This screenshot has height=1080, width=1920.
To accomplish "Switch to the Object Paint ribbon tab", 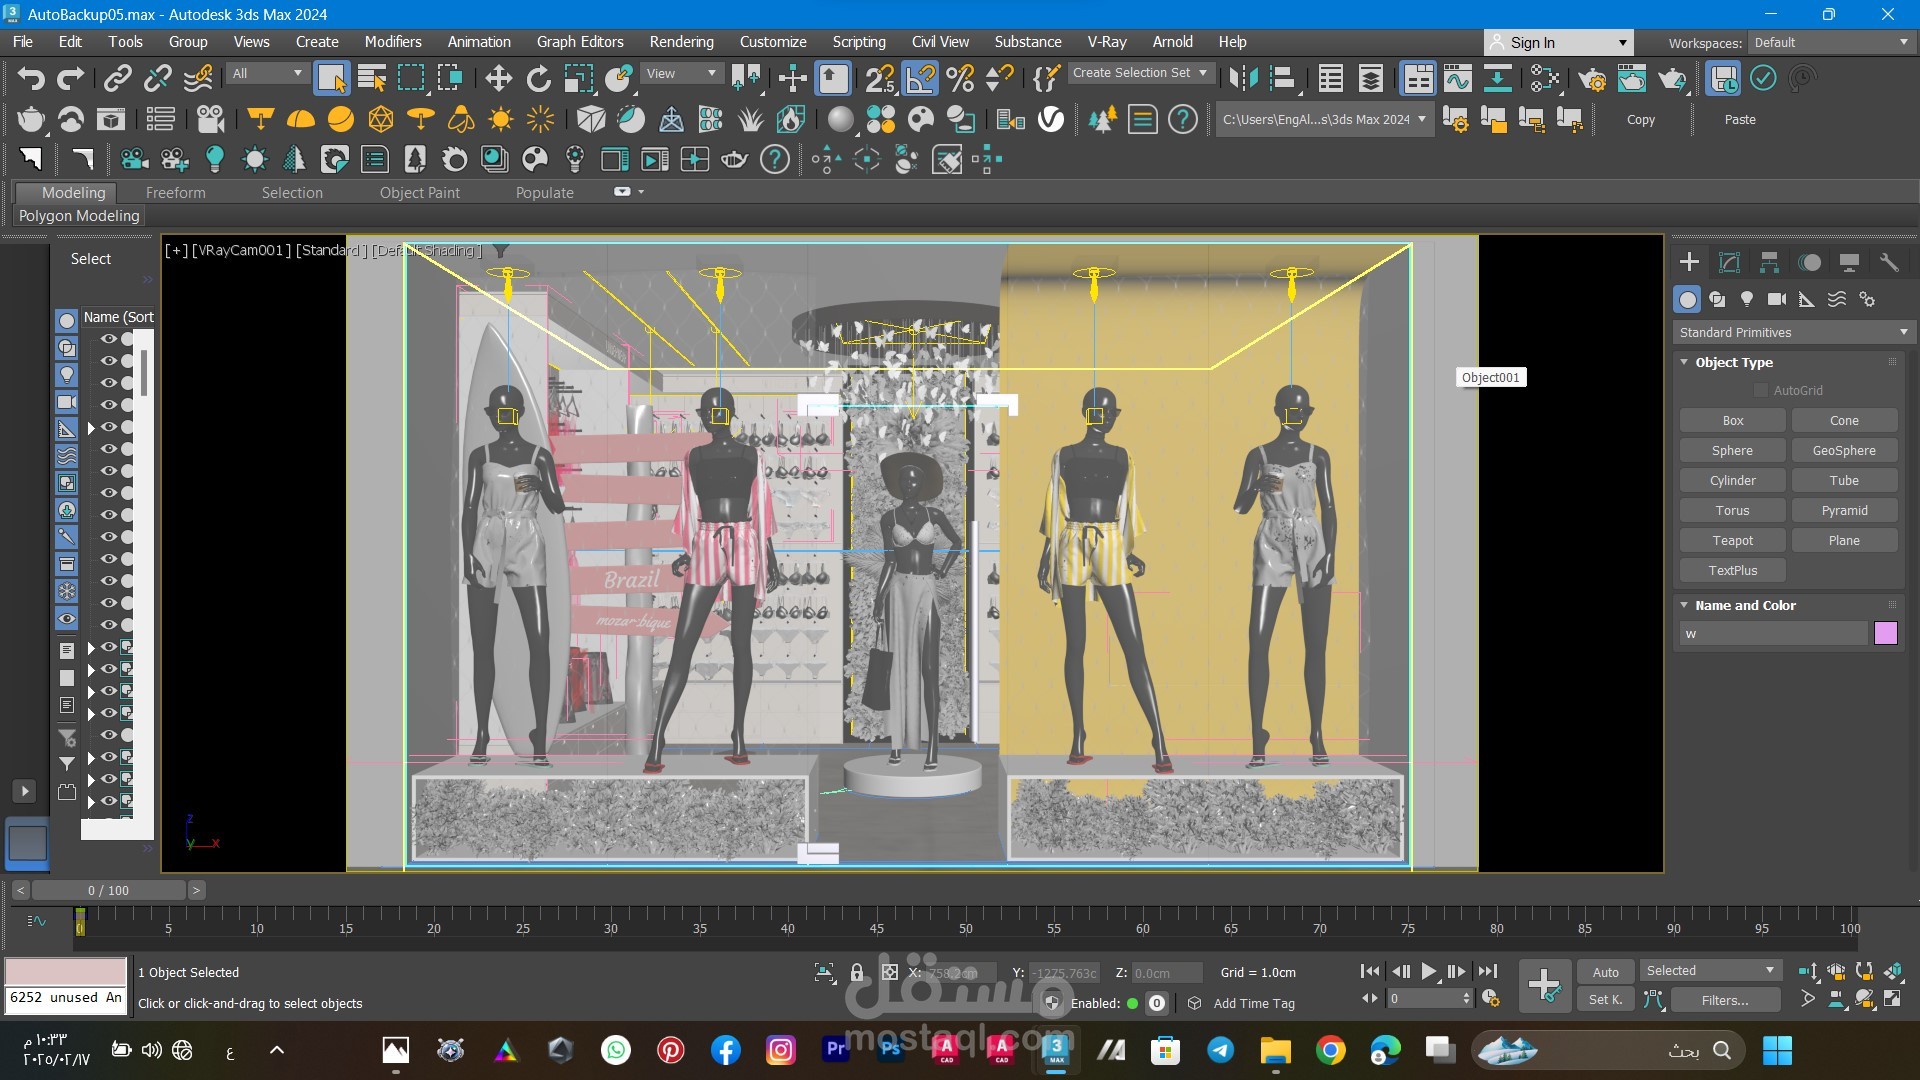I will [x=420, y=192].
